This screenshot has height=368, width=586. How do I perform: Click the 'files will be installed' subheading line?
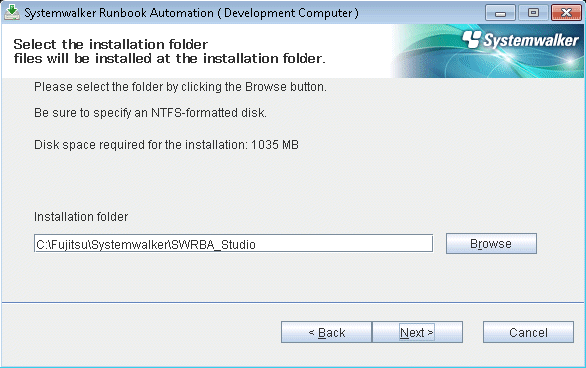[169, 59]
